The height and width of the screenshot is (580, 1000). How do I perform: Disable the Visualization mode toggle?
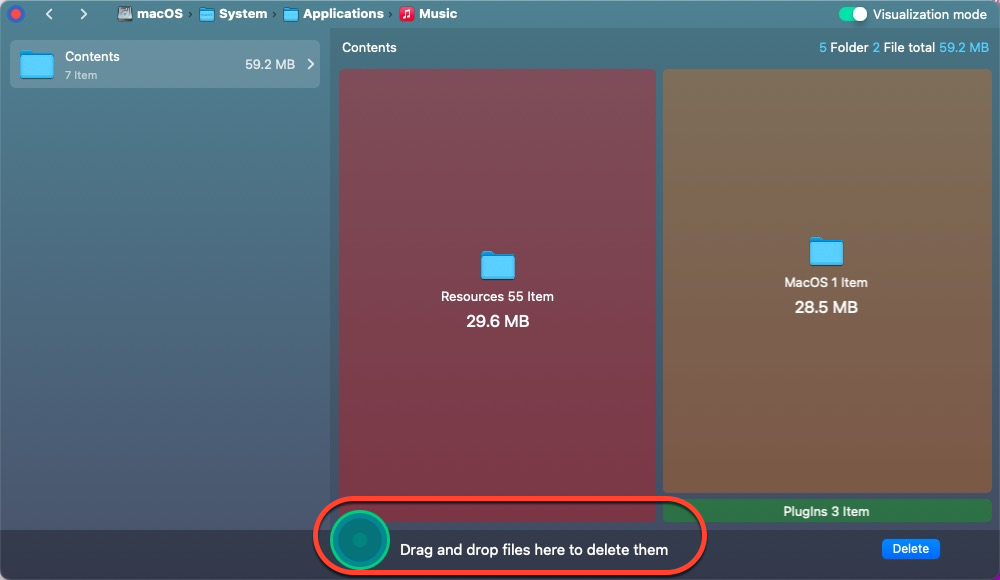(852, 14)
